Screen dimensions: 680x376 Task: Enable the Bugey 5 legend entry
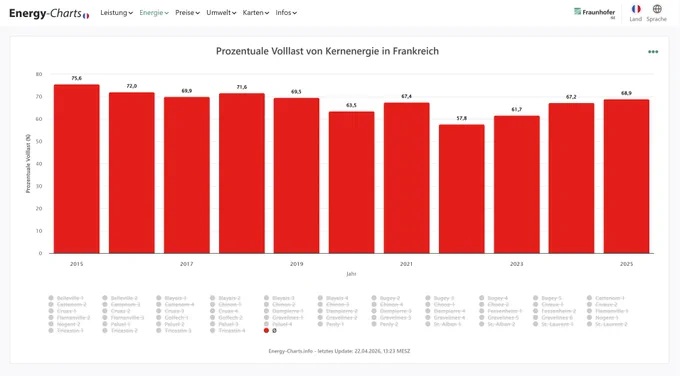(x=547, y=298)
